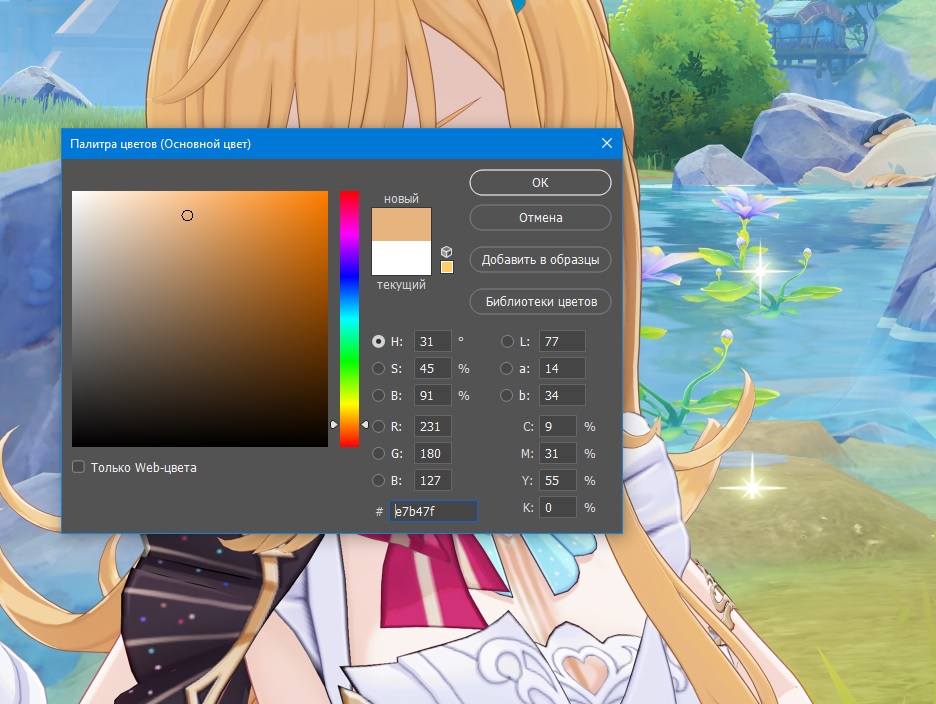Open Библиотеки цветов
Image resolution: width=936 pixels, height=704 pixels.
540,302
